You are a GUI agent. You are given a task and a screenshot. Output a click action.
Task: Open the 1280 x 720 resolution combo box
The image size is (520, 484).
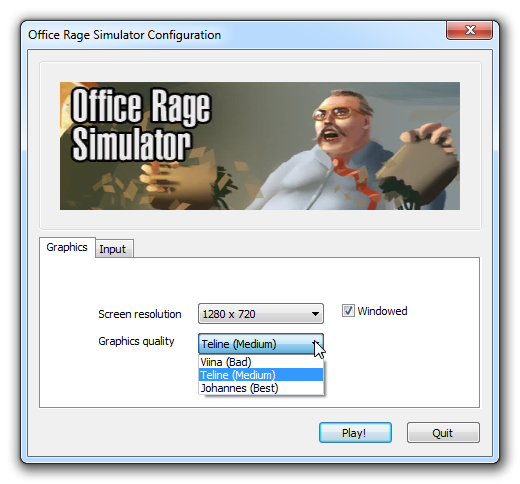(x=261, y=314)
